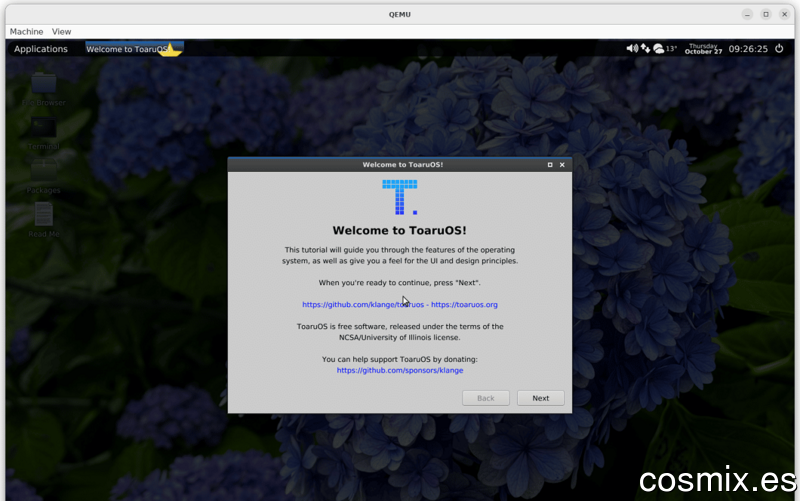Click the 13° temperature reading
This screenshot has width=800, height=501.
point(671,48)
